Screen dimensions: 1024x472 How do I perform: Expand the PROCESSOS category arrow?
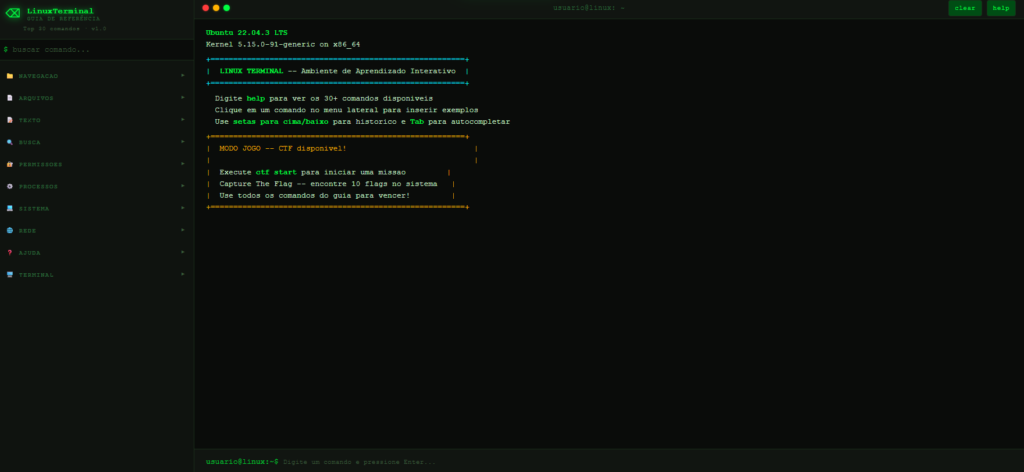click(x=183, y=186)
